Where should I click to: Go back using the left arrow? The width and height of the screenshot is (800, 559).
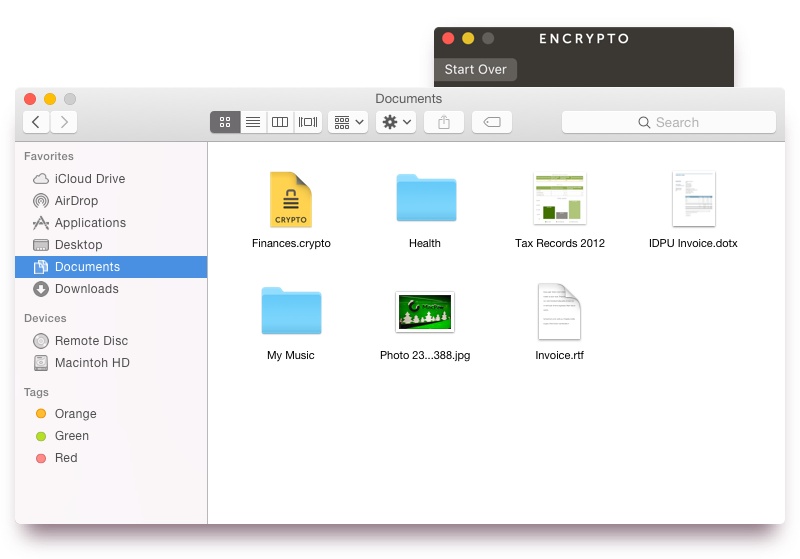[36, 122]
